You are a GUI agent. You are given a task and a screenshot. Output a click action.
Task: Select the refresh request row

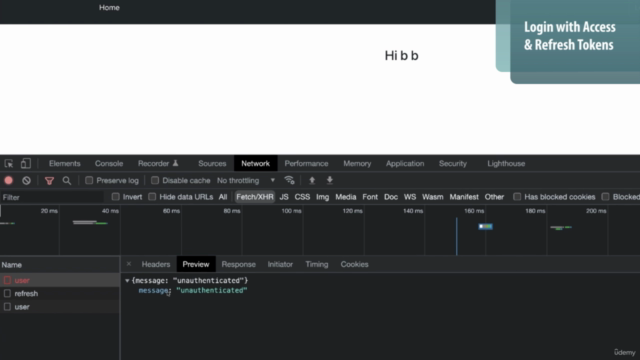click(60, 293)
